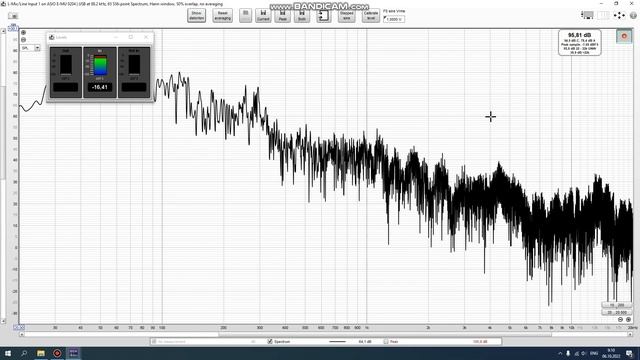Save the Current RTA trace

click(x=263, y=16)
